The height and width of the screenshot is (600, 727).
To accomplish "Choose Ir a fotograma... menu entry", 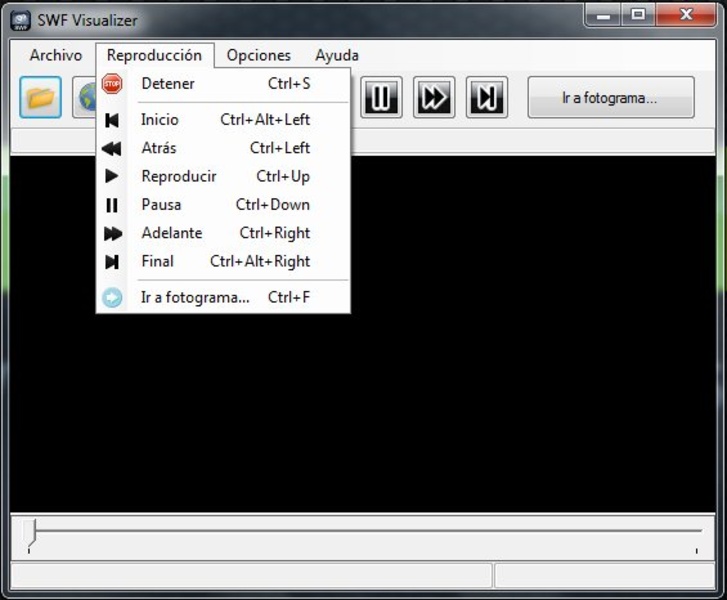I will [x=223, y=297].
